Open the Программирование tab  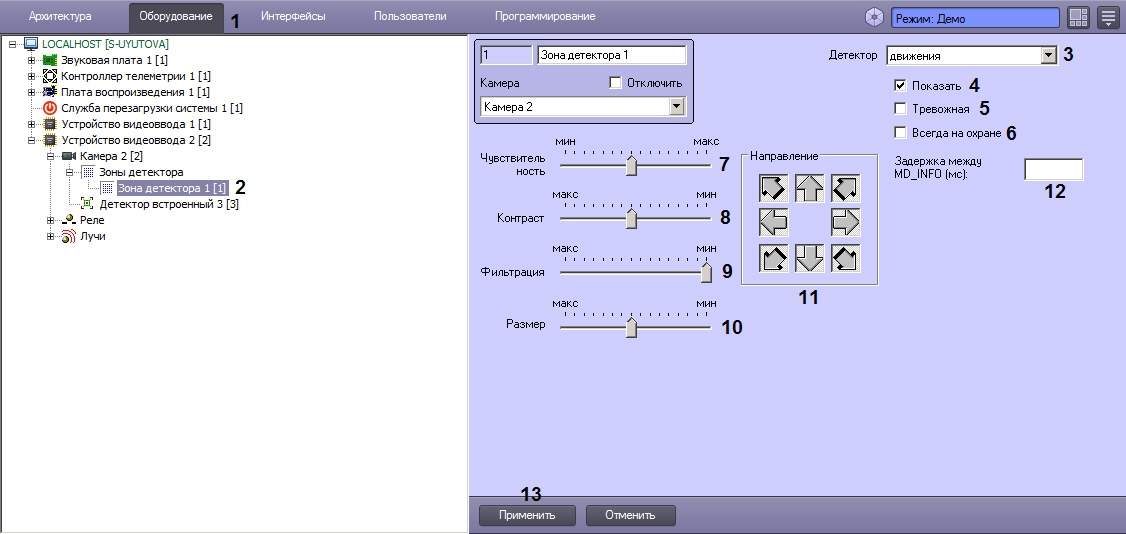544,17
